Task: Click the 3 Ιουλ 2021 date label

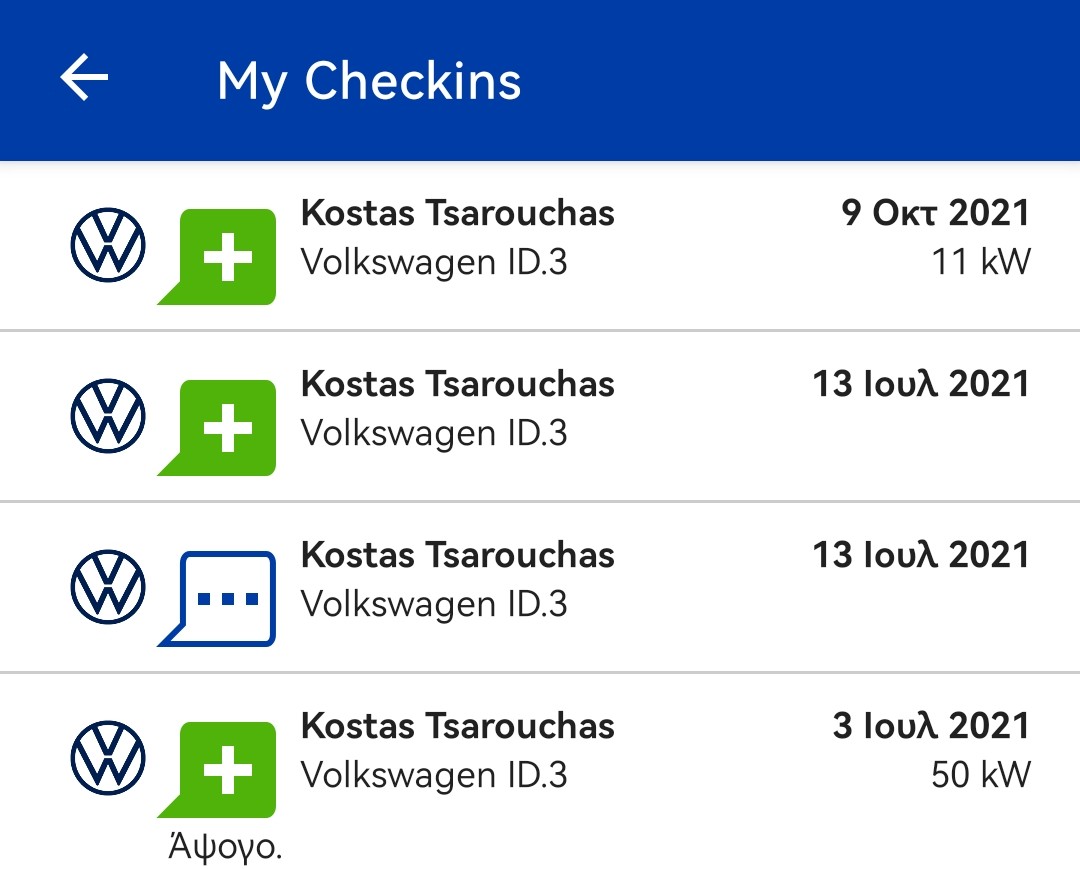Action: point(931,726)
